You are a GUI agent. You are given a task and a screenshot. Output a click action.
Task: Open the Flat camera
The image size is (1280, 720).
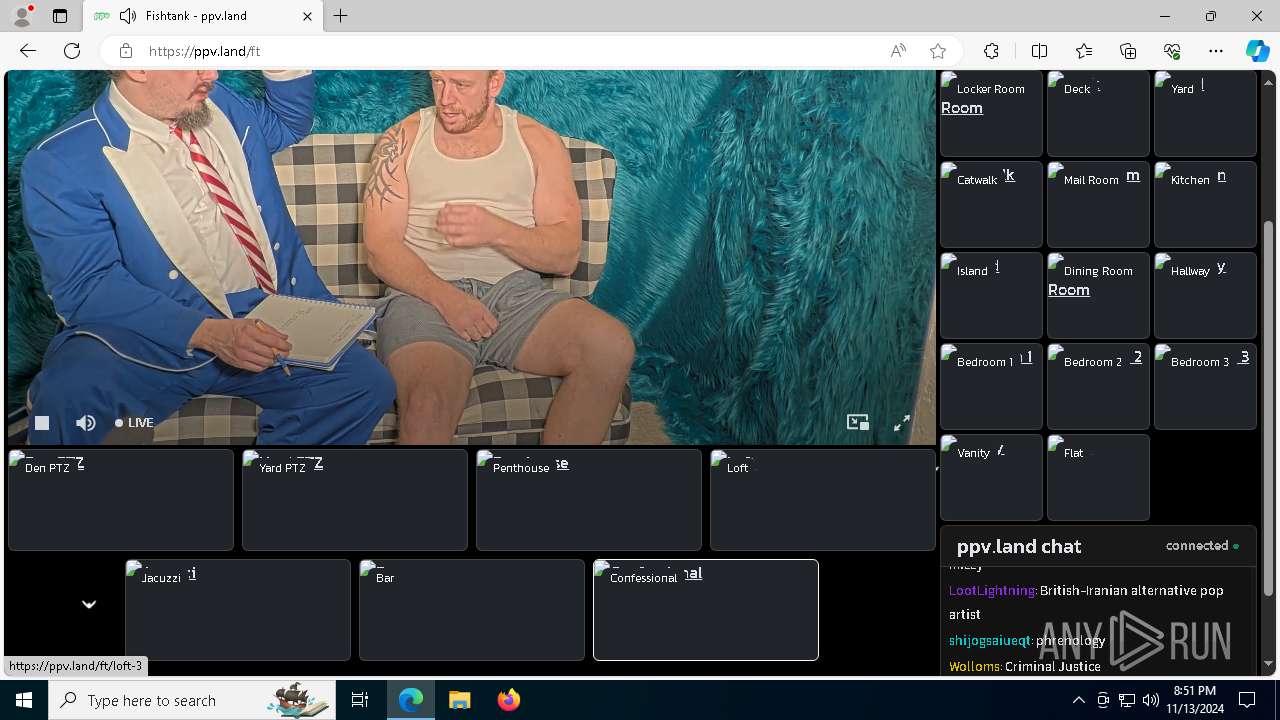point(1098,477)
